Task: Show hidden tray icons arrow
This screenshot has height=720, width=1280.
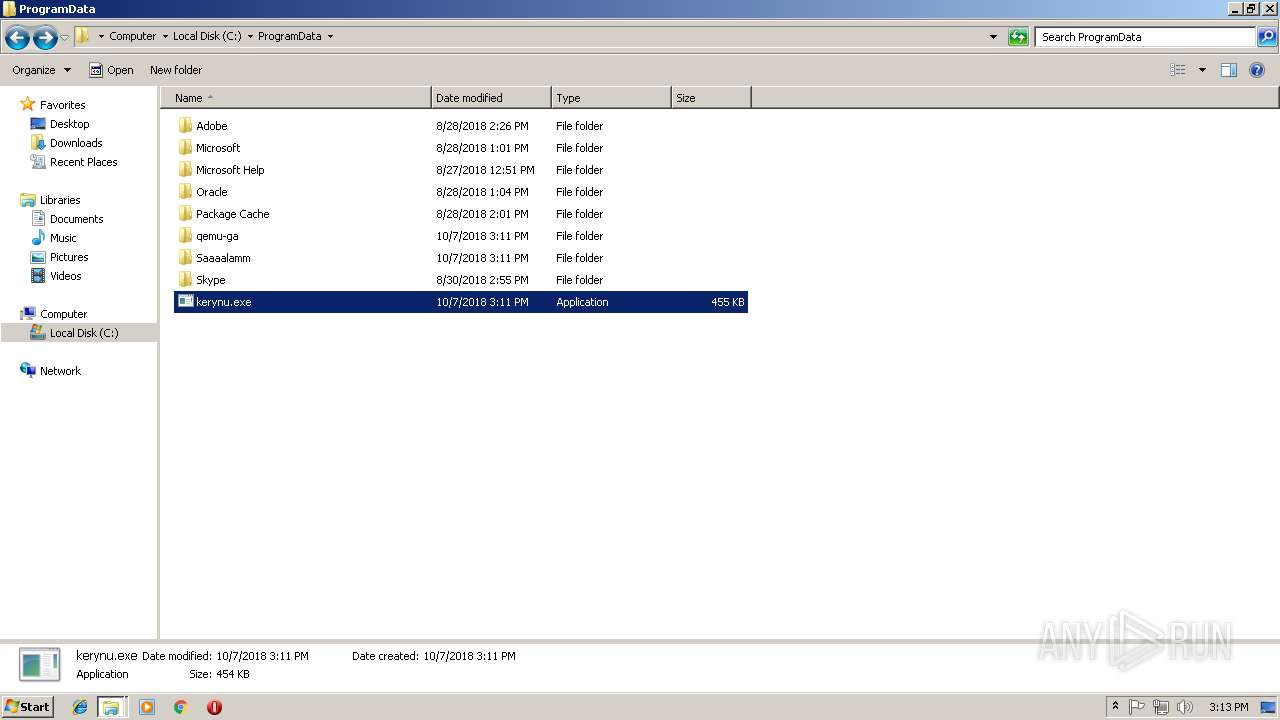Action: pyautogui.click(x=1115, y=707)
